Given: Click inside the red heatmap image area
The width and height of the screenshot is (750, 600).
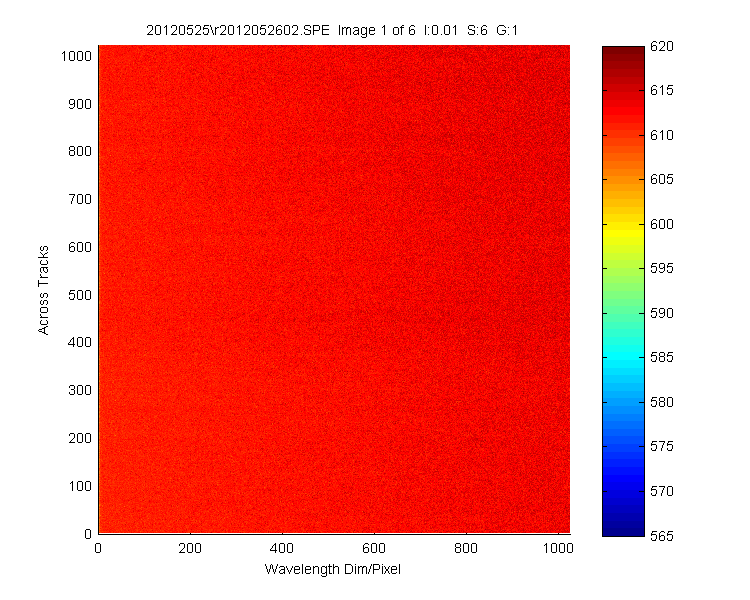Looking at the screenshot, I should click(x=334, y=289).
